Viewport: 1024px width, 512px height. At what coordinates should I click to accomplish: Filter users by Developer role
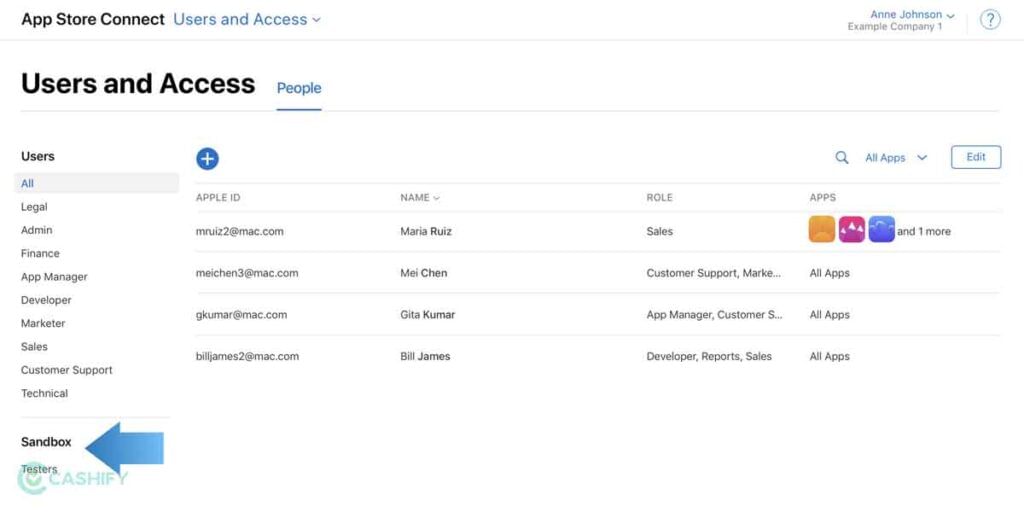click(46, 300)
